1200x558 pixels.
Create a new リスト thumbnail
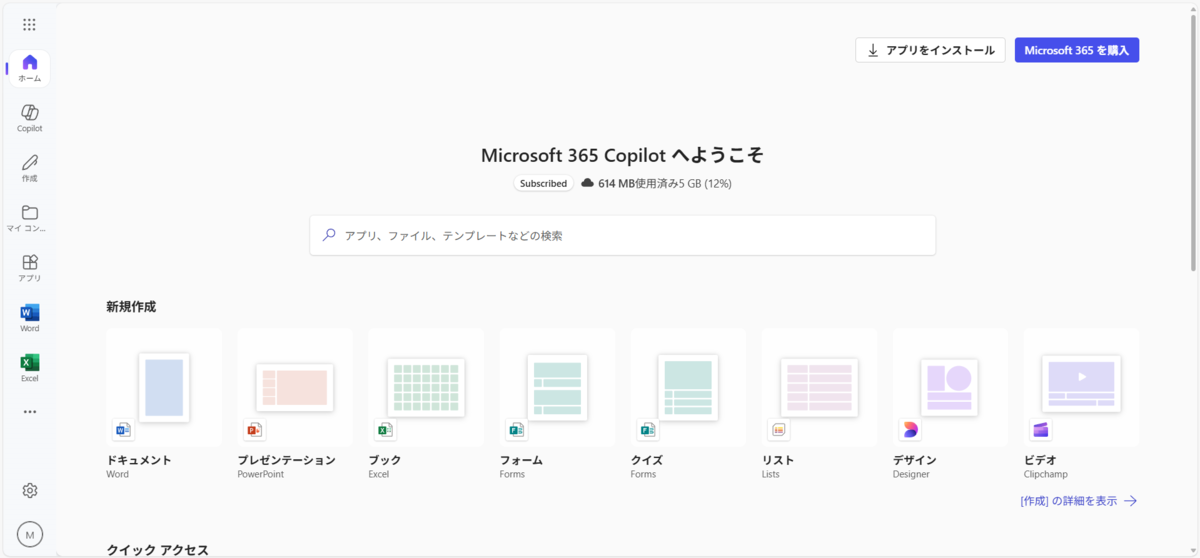pyautogui.click(x=819, y=387)
